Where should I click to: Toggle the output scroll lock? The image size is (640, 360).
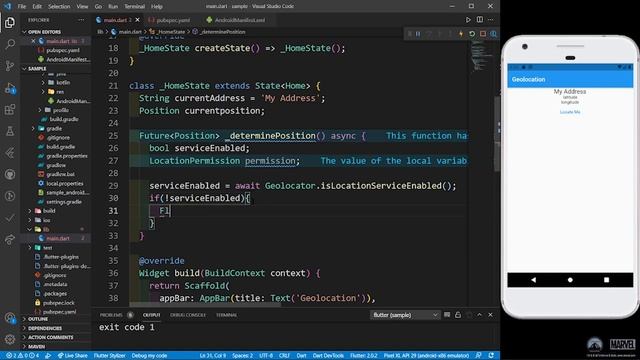coord(458,315)
